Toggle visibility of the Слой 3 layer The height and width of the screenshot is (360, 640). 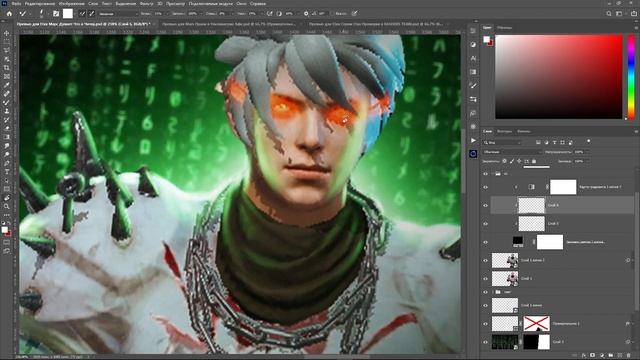(485, 224)
